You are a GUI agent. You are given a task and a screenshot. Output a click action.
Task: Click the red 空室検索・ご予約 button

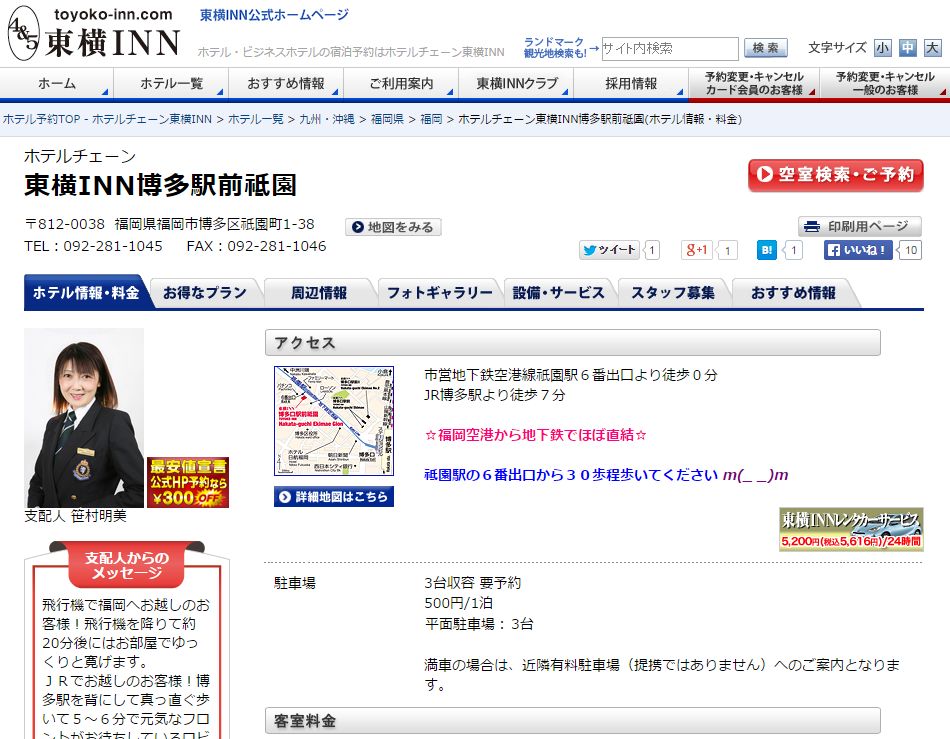[x=835, y=175]
